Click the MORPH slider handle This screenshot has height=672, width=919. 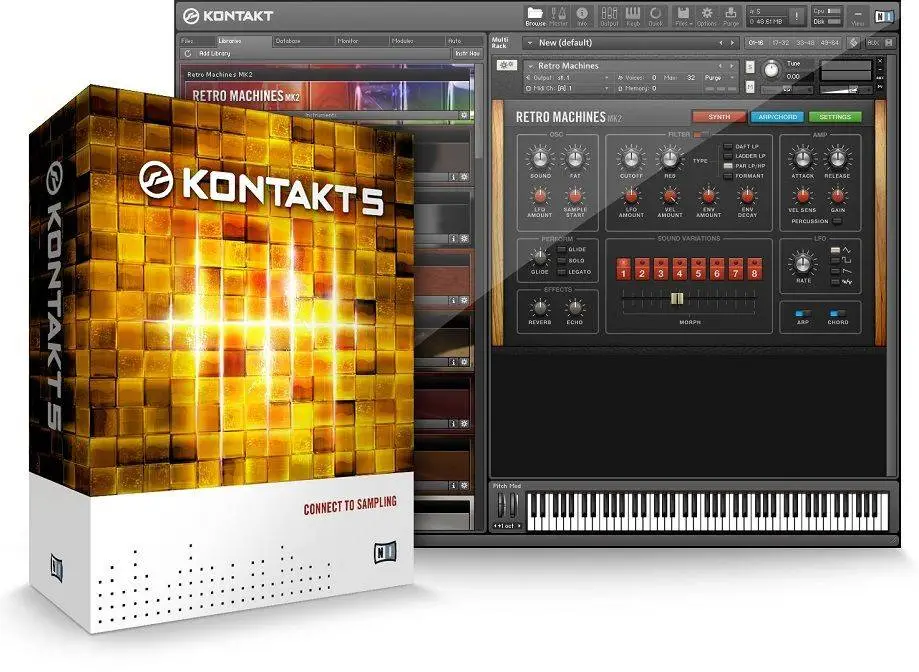point(677,299)
